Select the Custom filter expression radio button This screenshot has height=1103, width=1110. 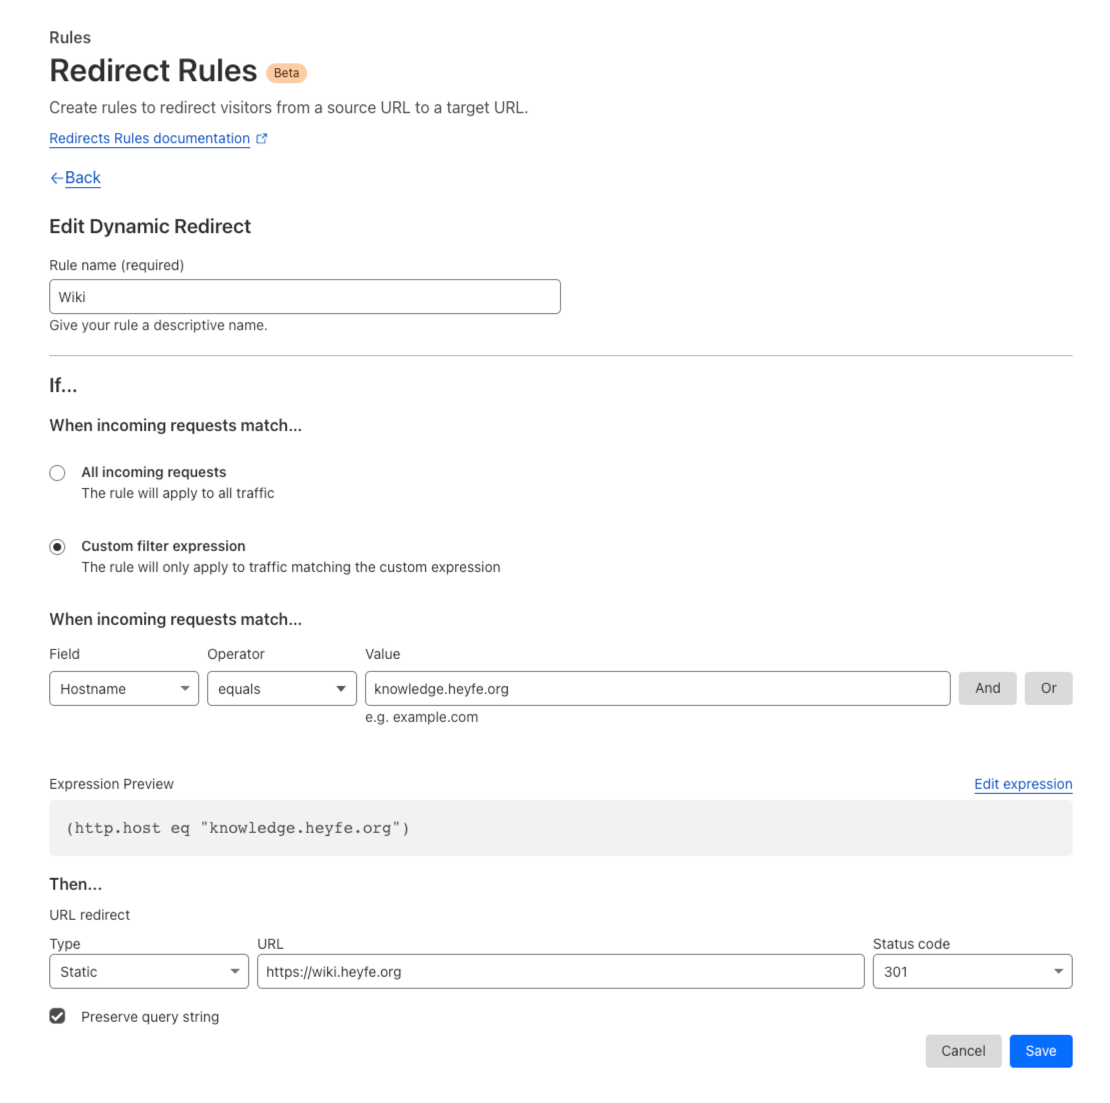point(58,547)
